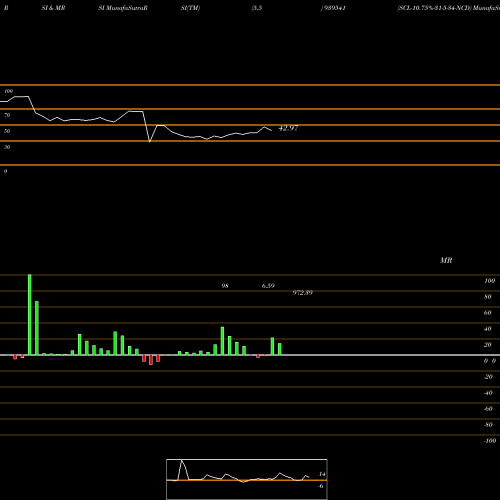Click the '50' label on RSI axis
500x500 pixels.
tap(7, 131)
